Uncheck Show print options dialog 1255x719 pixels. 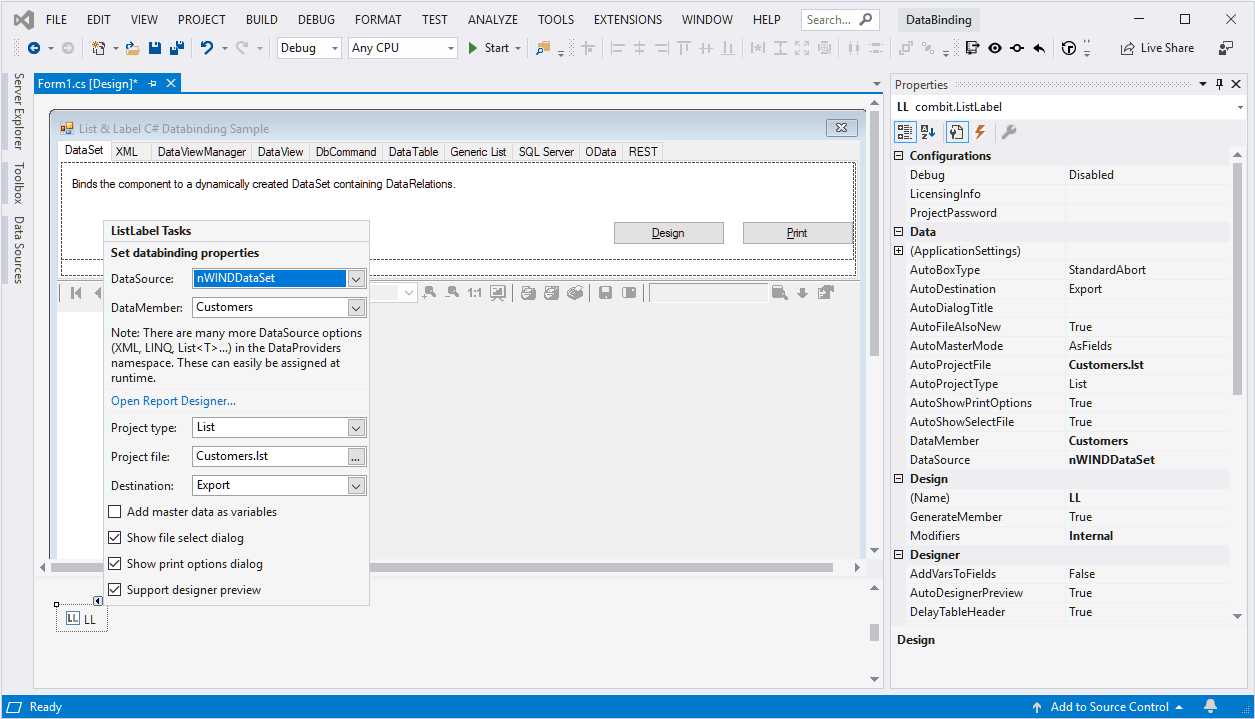[115, 564]
